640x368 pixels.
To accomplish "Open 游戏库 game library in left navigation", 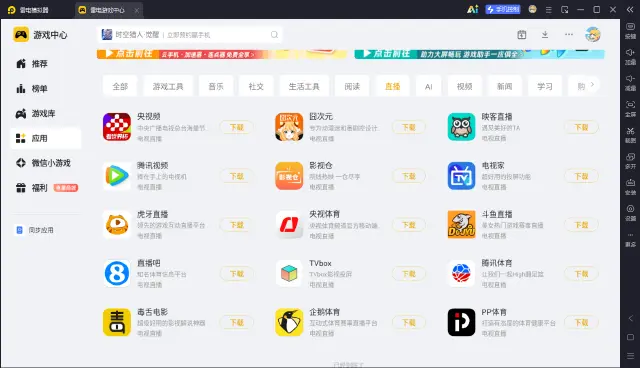I will [x=46, y=113].
